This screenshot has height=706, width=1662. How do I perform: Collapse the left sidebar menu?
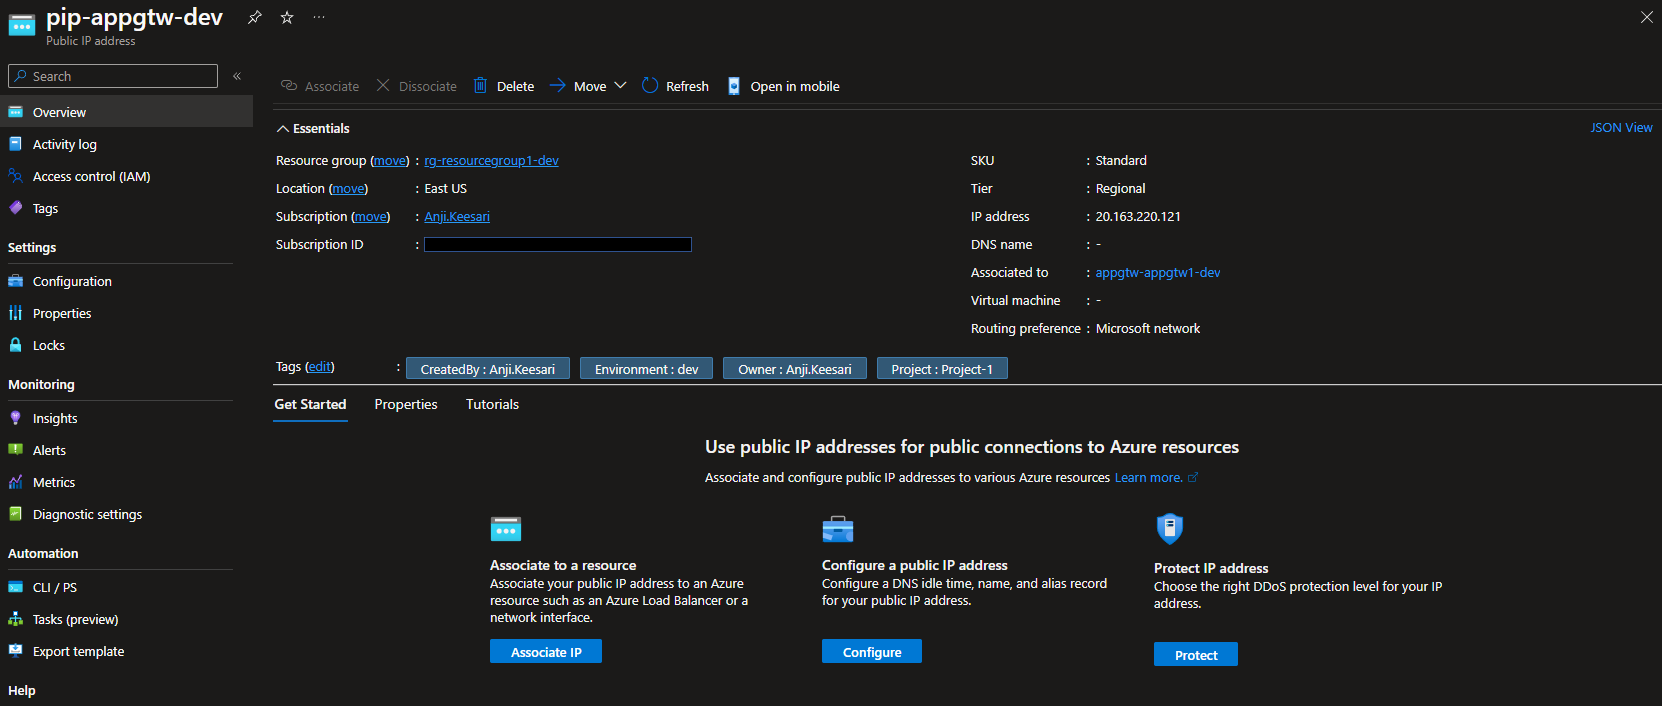click(x=237, y=76)
